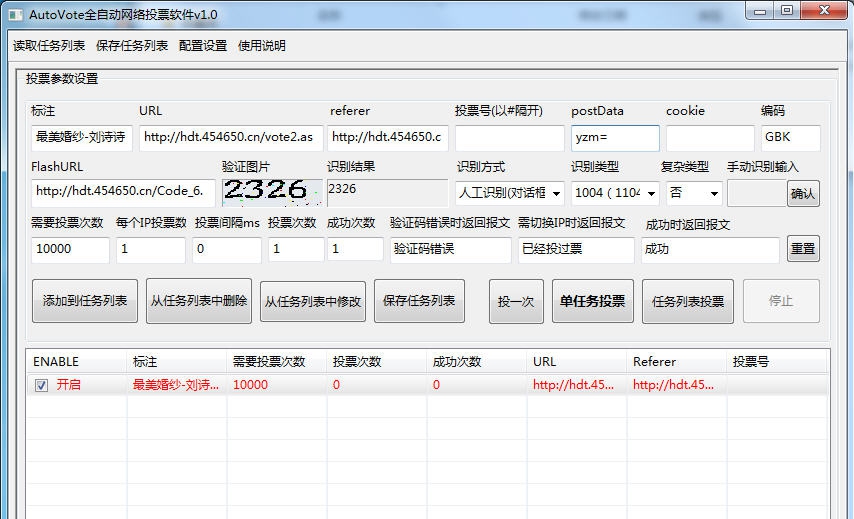
Task: Click the red 开启 text in task row
Action: pyautogui.click(x=69, y=385)
